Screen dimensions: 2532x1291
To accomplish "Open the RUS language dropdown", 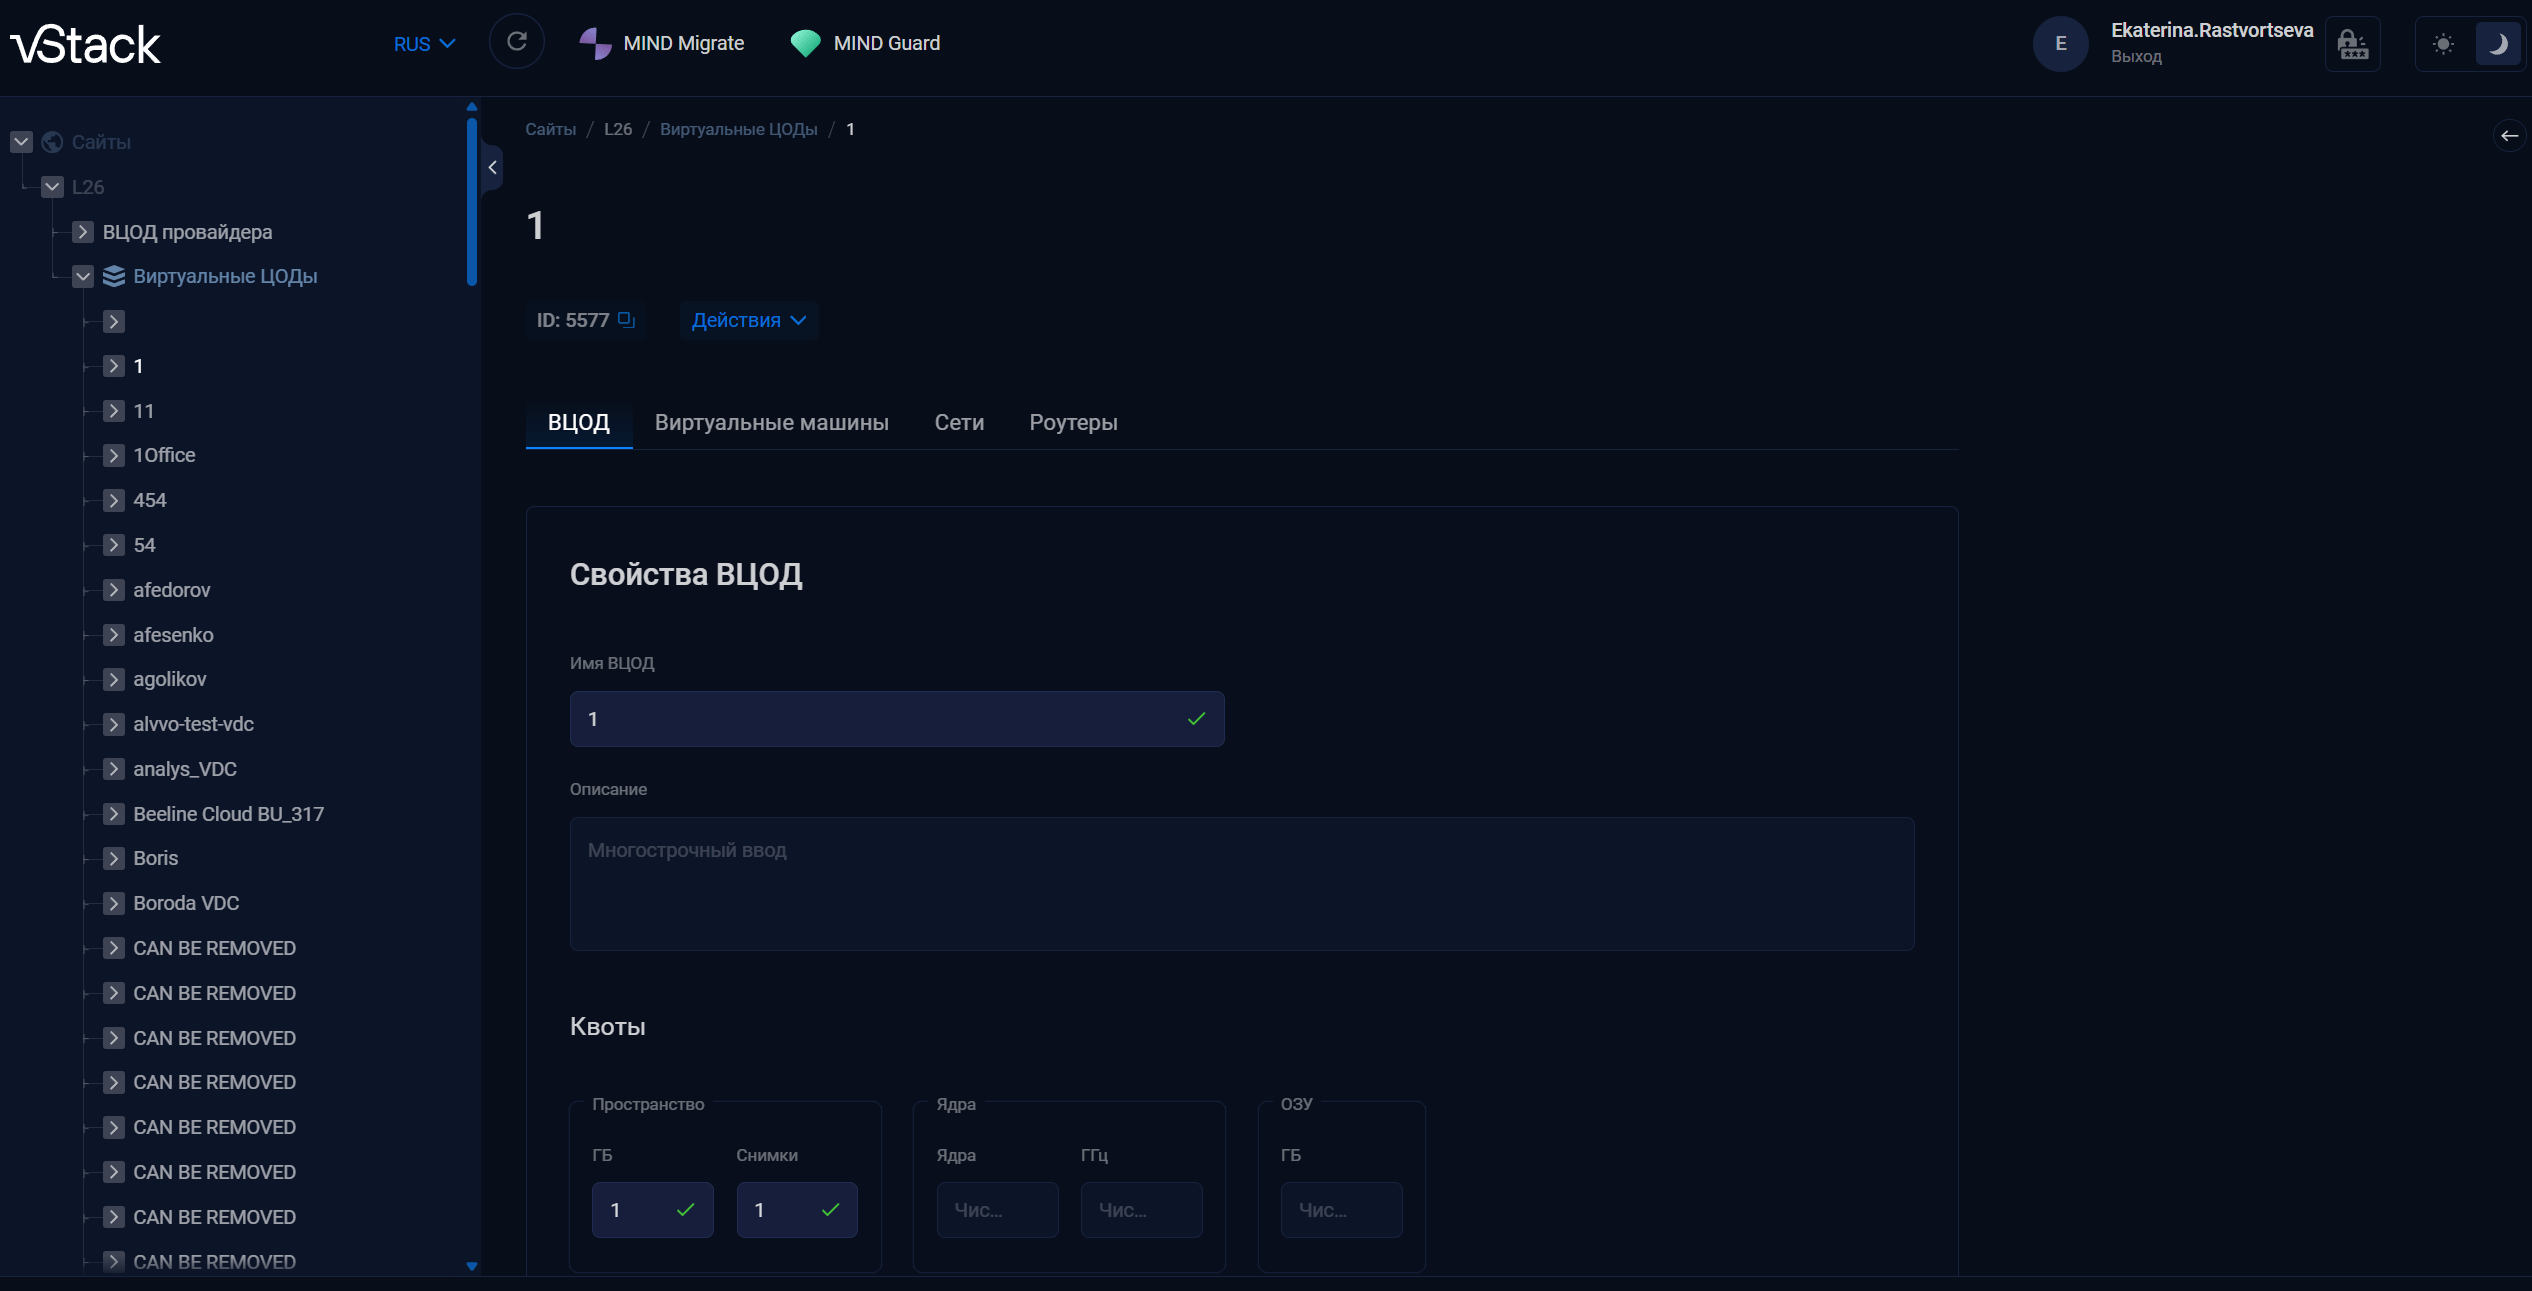I will [424, 44].
